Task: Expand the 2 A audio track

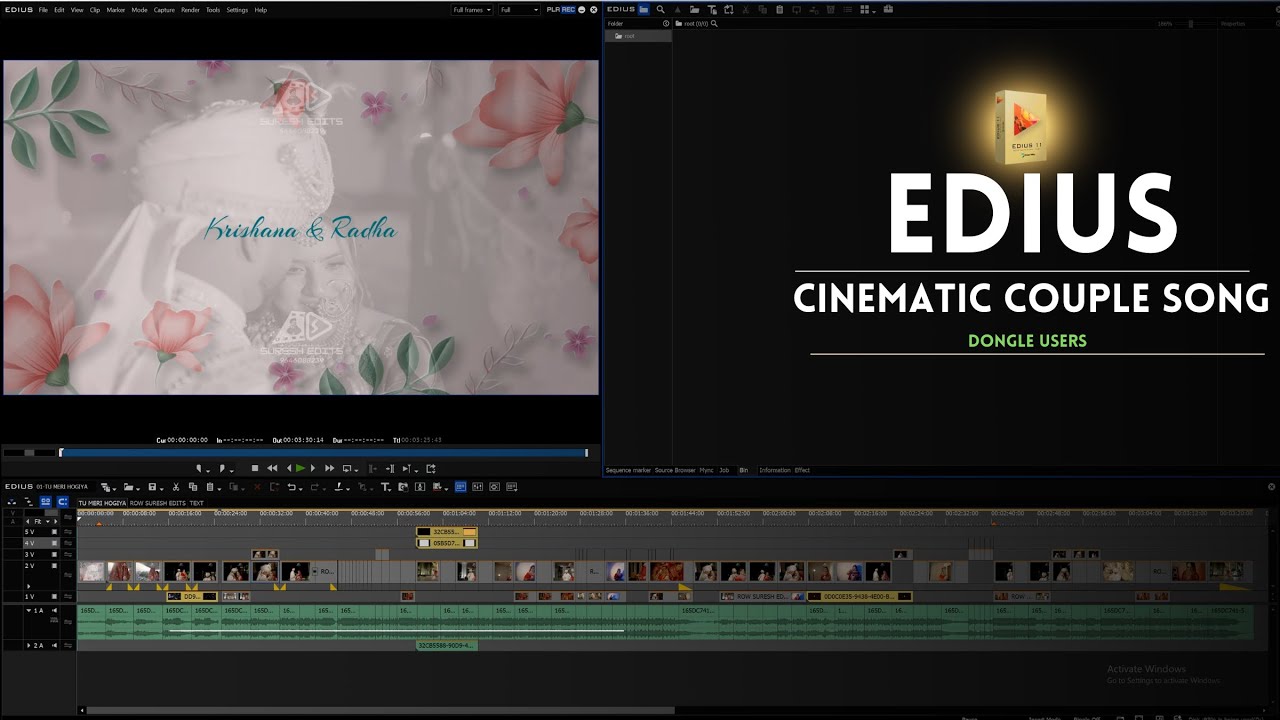Action: [28, 645]
